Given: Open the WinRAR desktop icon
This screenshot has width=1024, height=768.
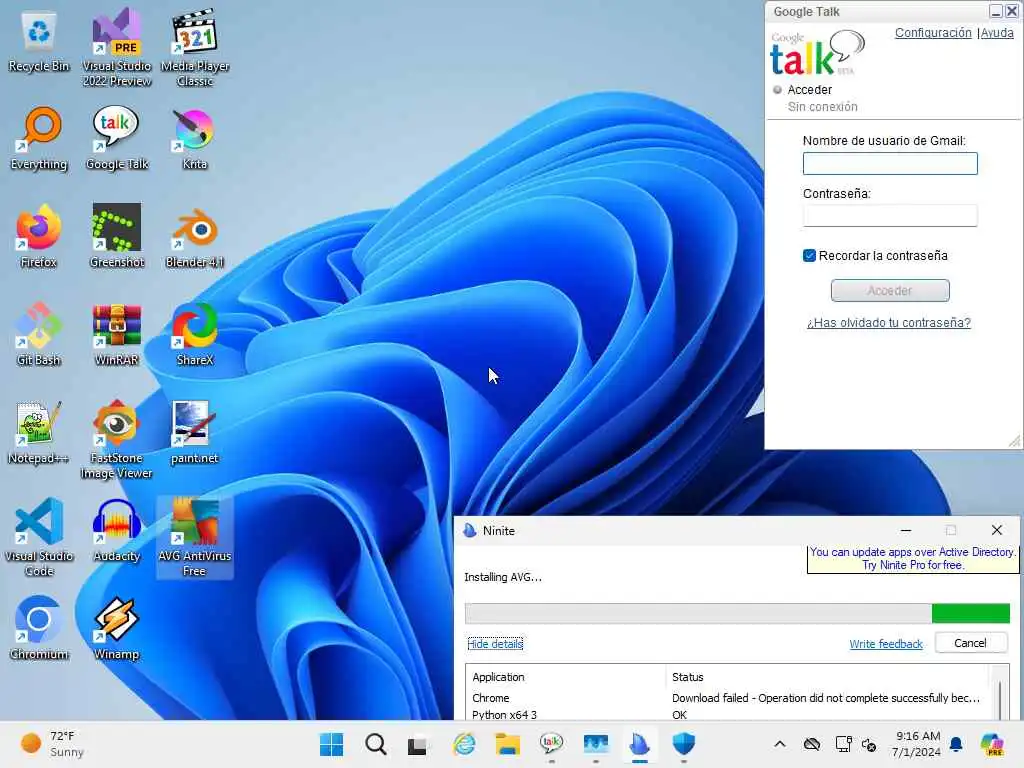Looking at the screenshot, I should click(x=117, y=334).
